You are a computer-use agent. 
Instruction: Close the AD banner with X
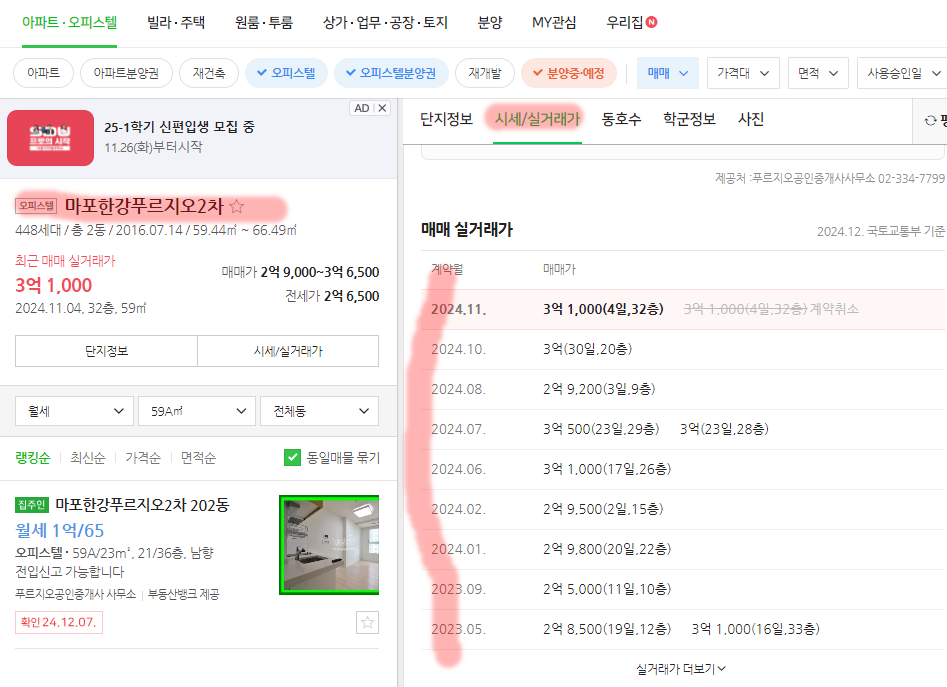382,108
